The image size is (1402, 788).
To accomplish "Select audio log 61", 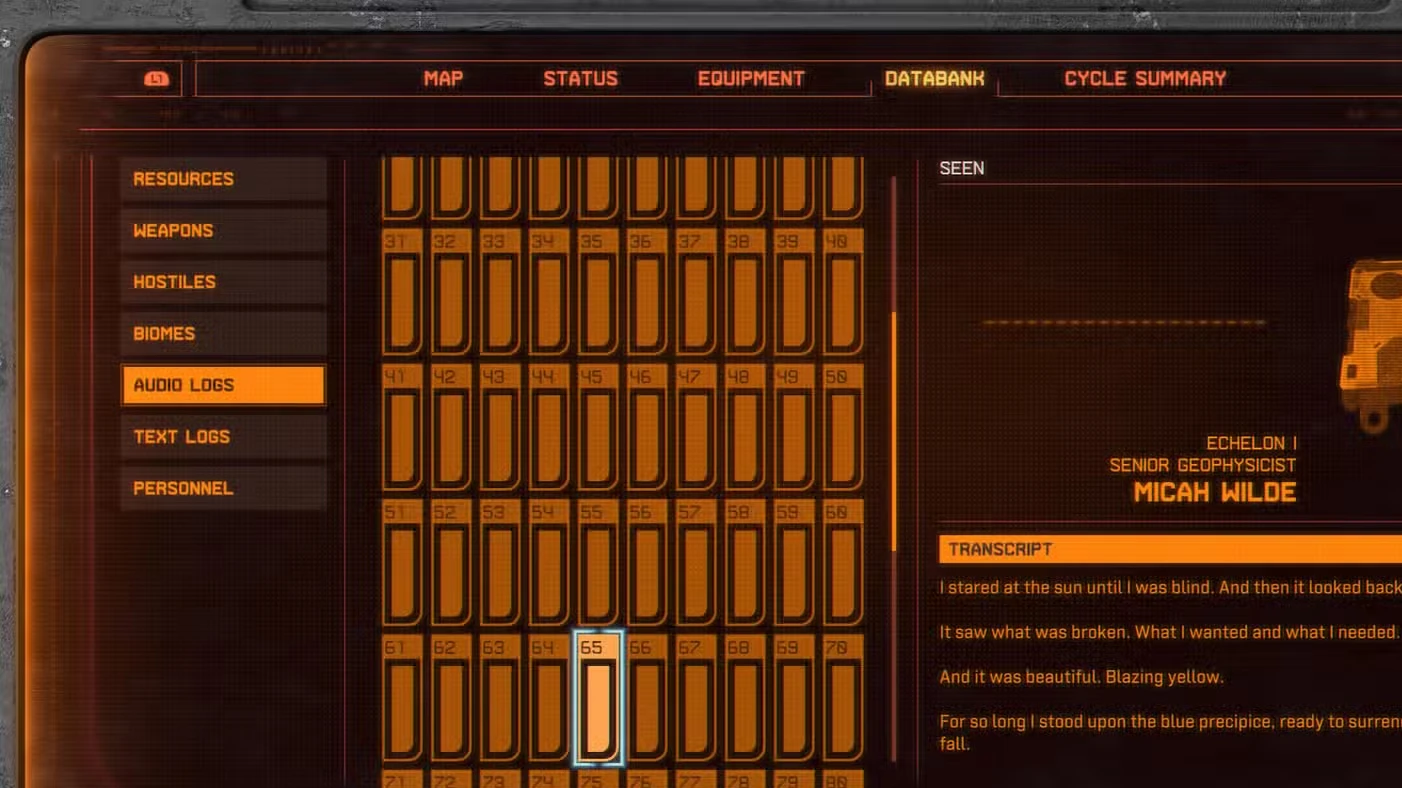I will [x=401, y=697].
